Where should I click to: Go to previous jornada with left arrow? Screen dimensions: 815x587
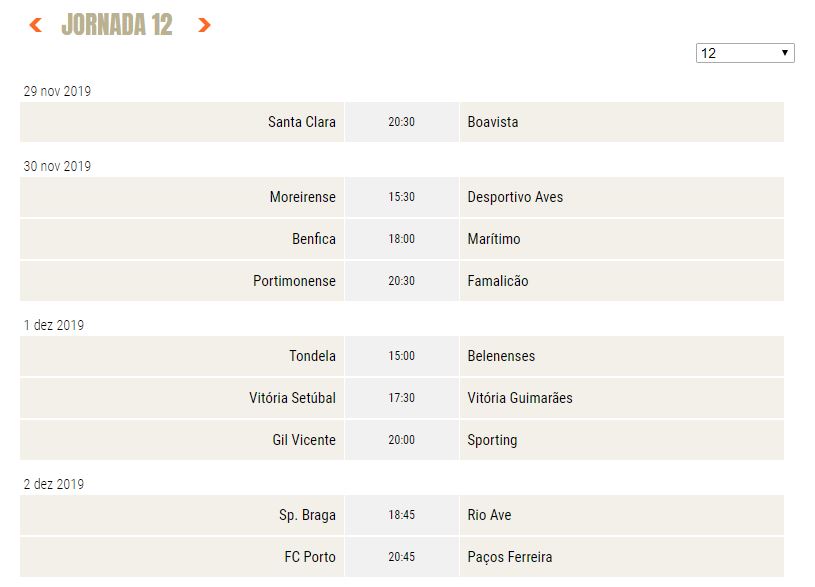(35, 25)
